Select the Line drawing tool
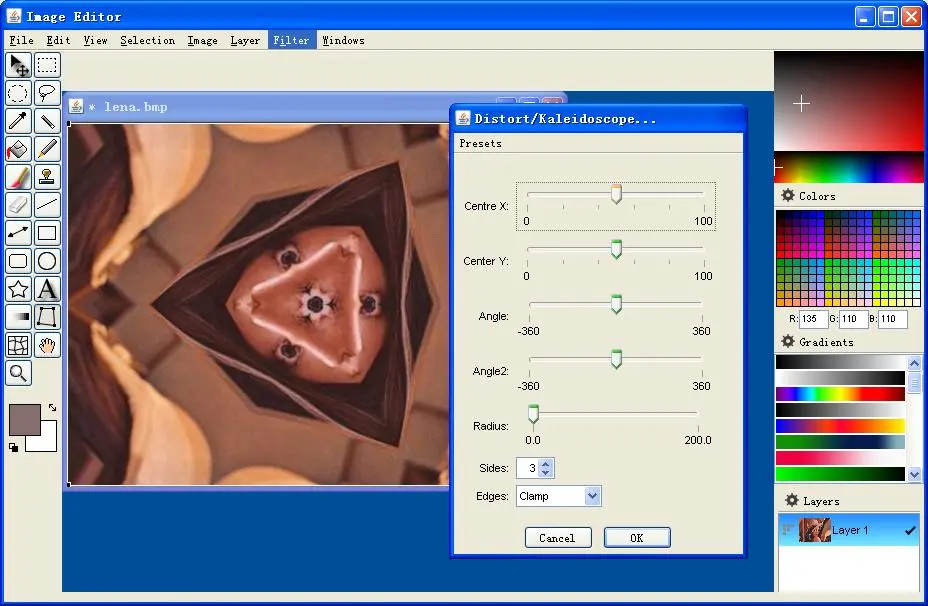Image resolution: width=928 pixels, height=606 pixels. click(47, 205)
